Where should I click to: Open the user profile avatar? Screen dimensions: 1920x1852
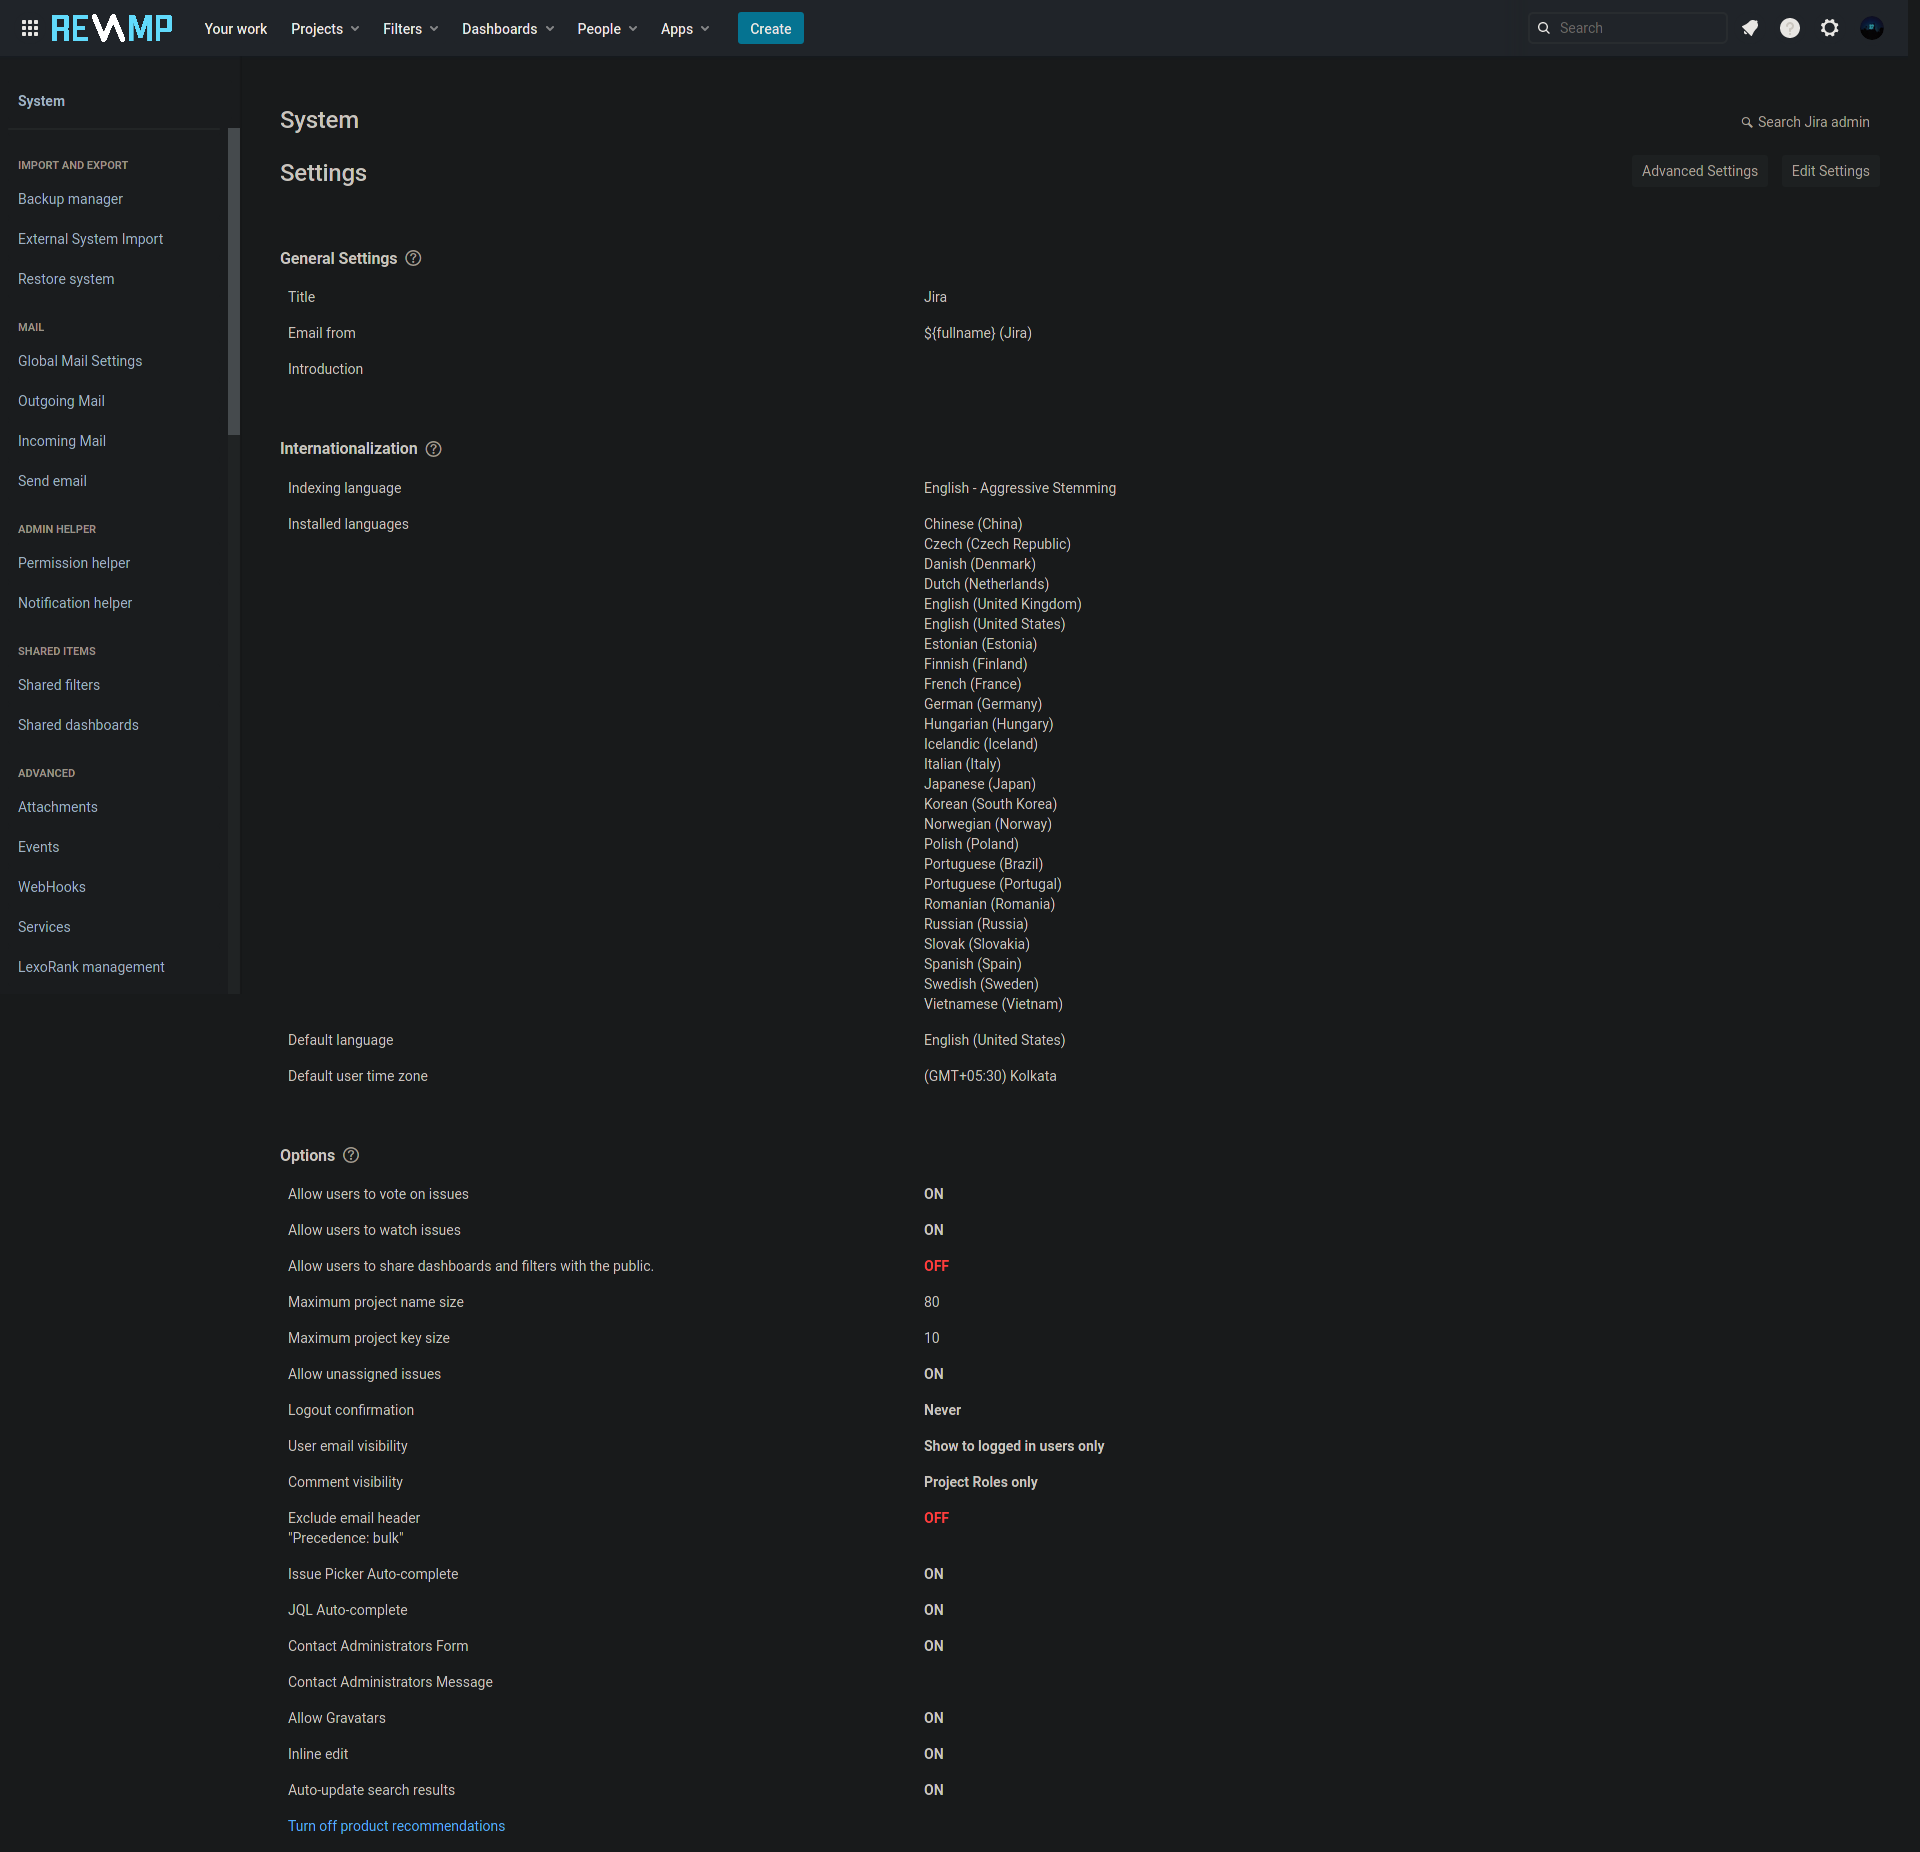point(1872,28)
